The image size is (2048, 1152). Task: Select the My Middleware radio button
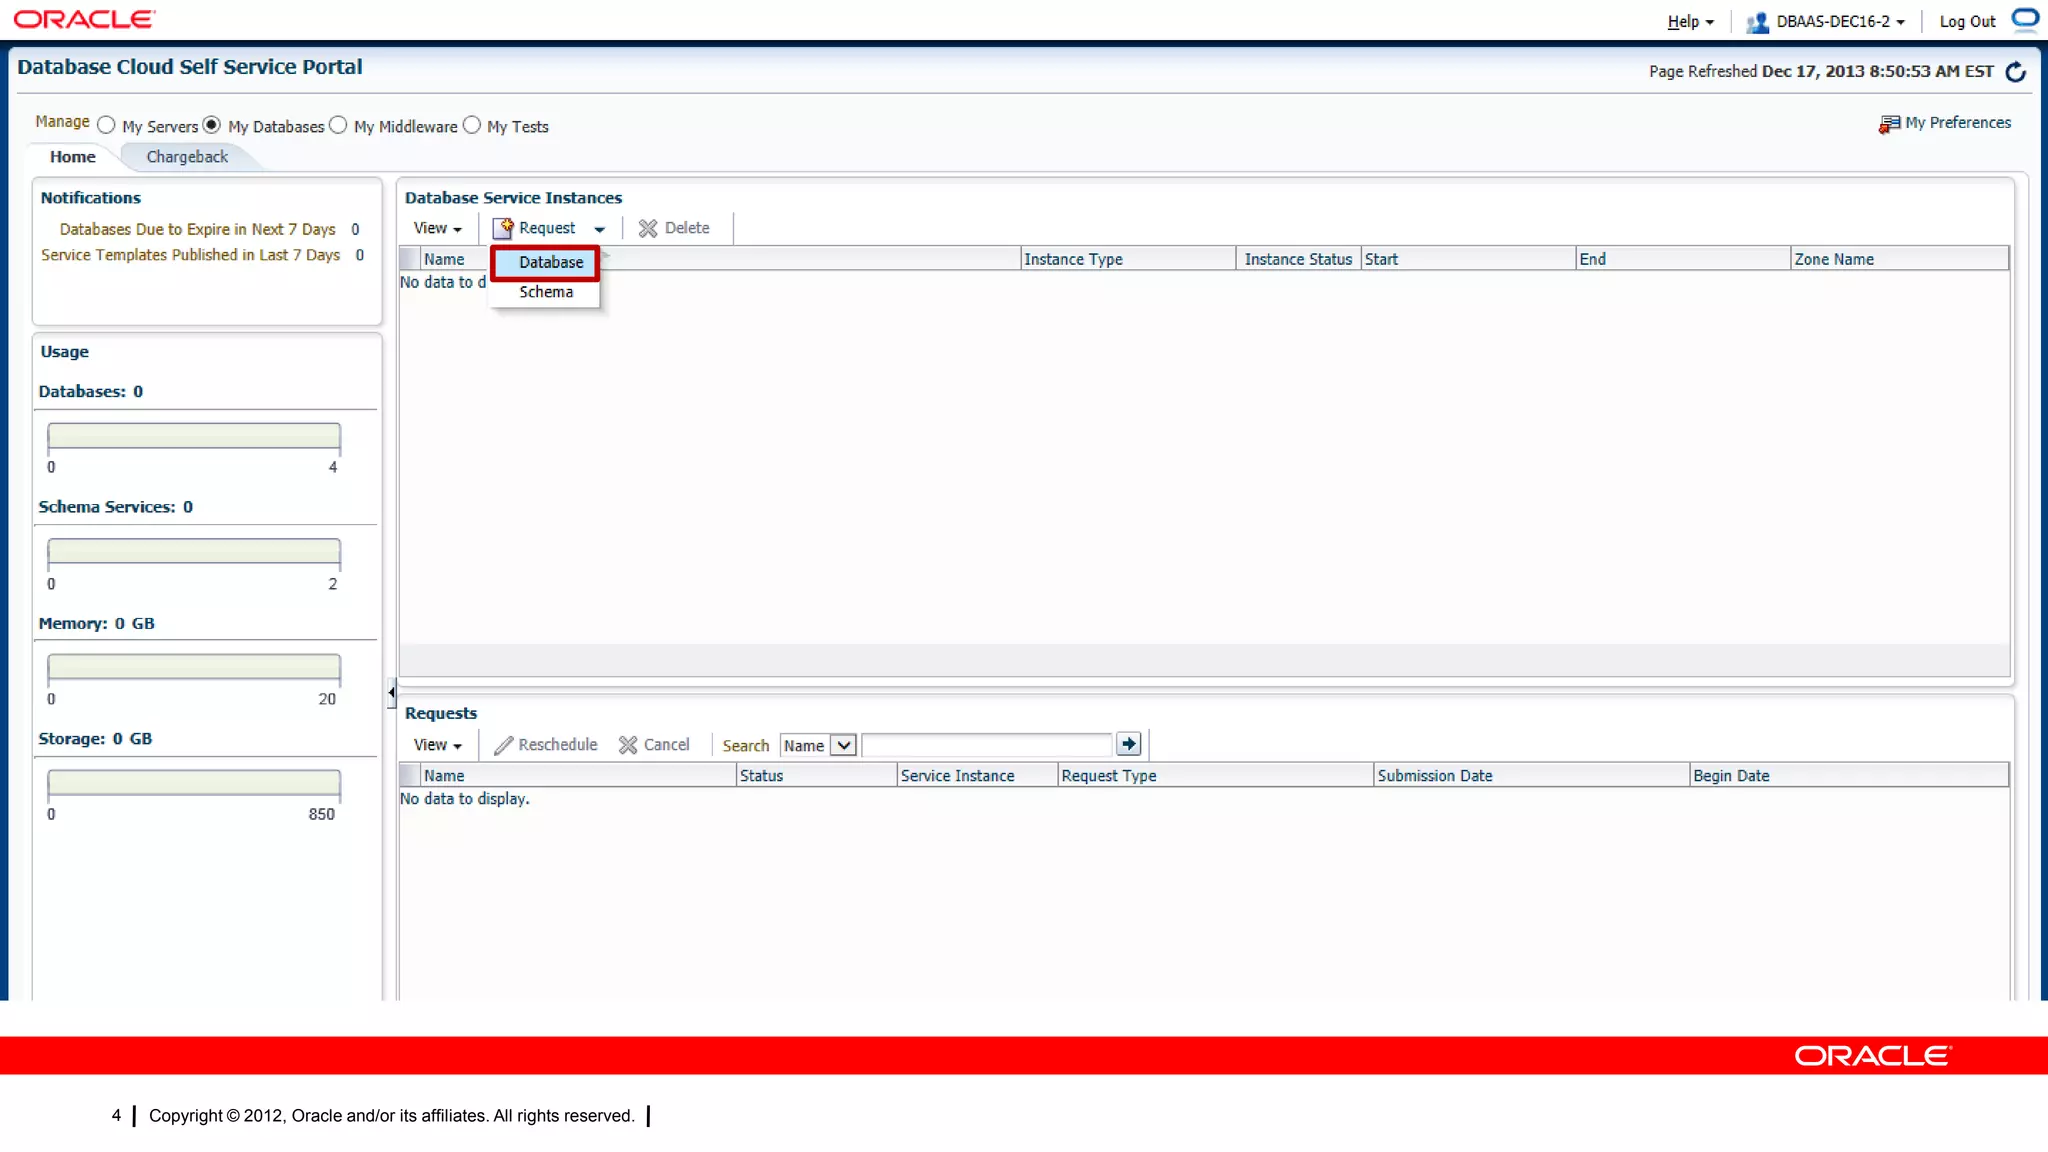click(x=338, y=125)
